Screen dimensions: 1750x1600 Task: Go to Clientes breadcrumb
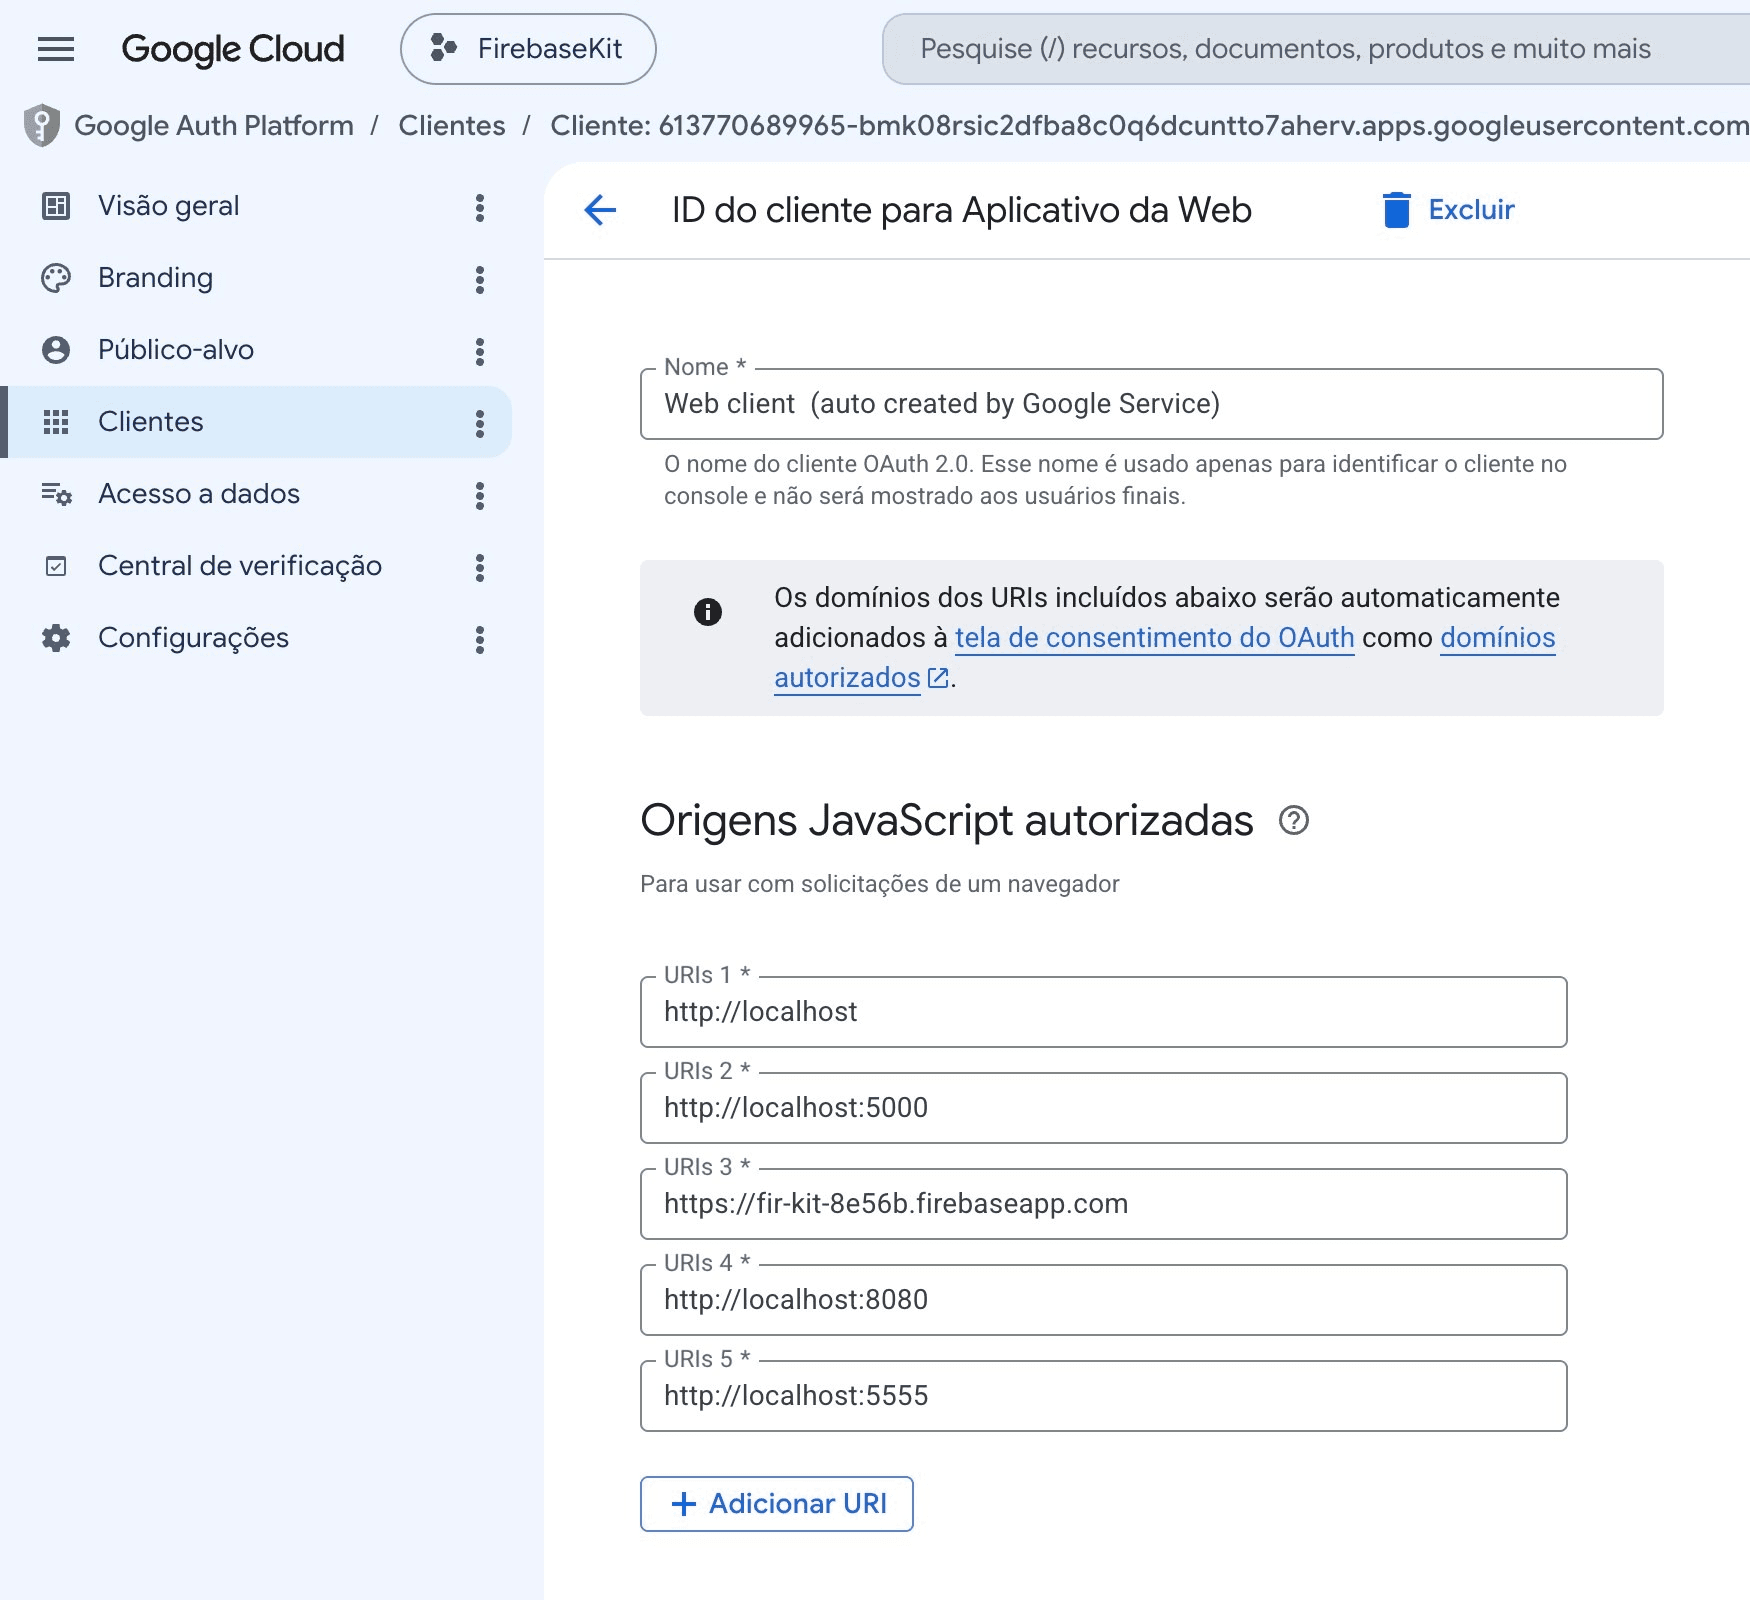[x=452, y=125]
